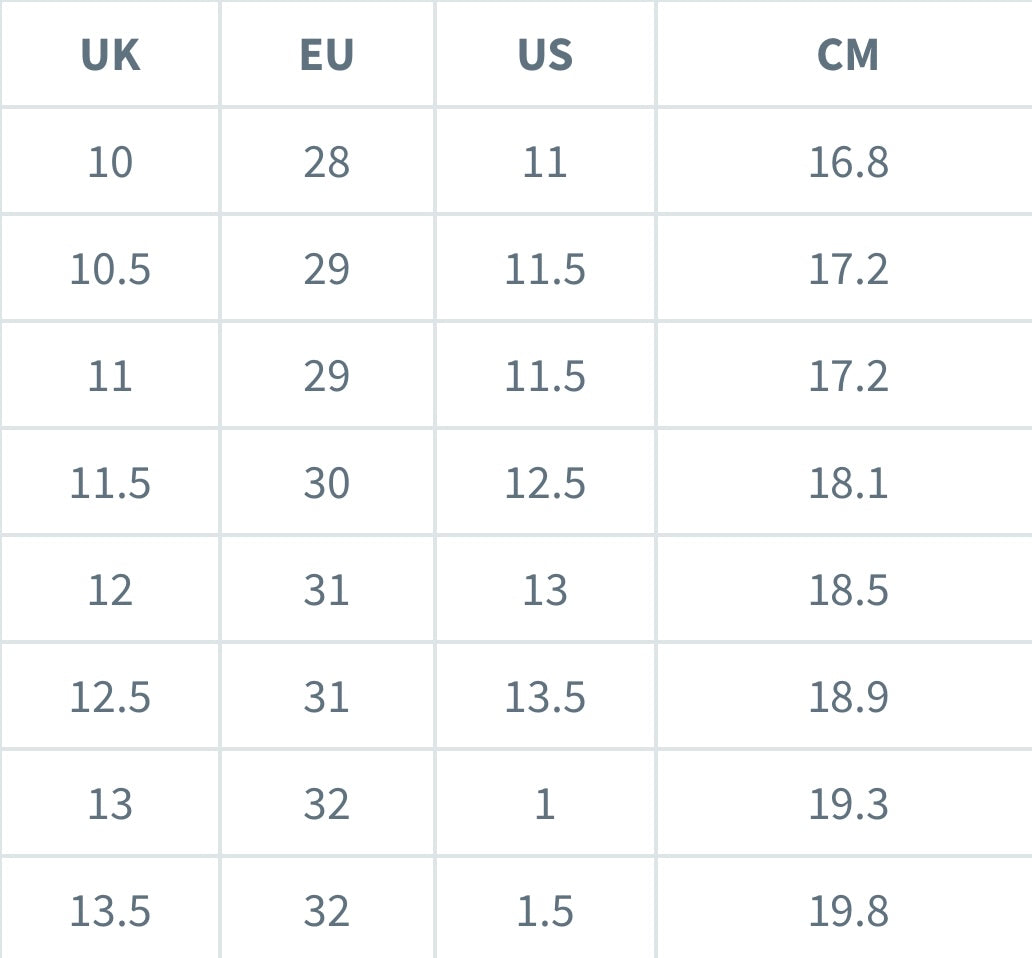
Task: Select EU 31 in the UK 12 row
Action: pos(327,591)
